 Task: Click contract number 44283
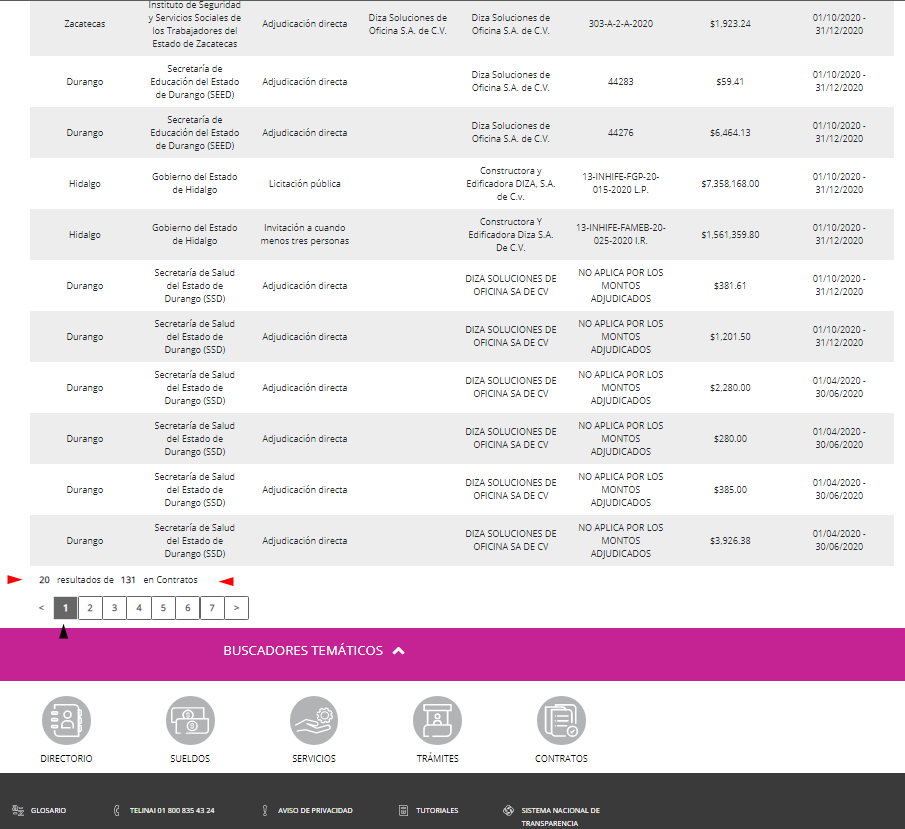point(620,81)
